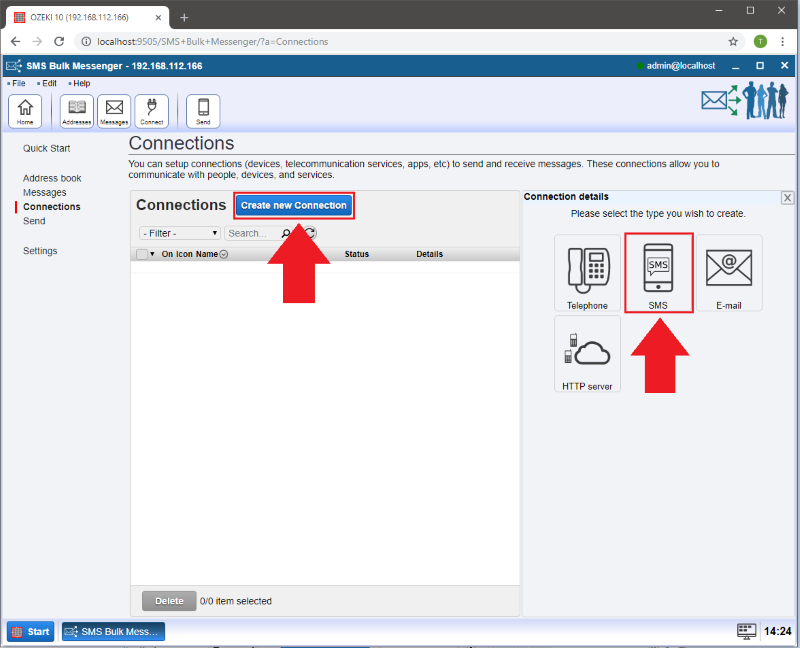Click the Create new Connection button

[x=294, y=205]
